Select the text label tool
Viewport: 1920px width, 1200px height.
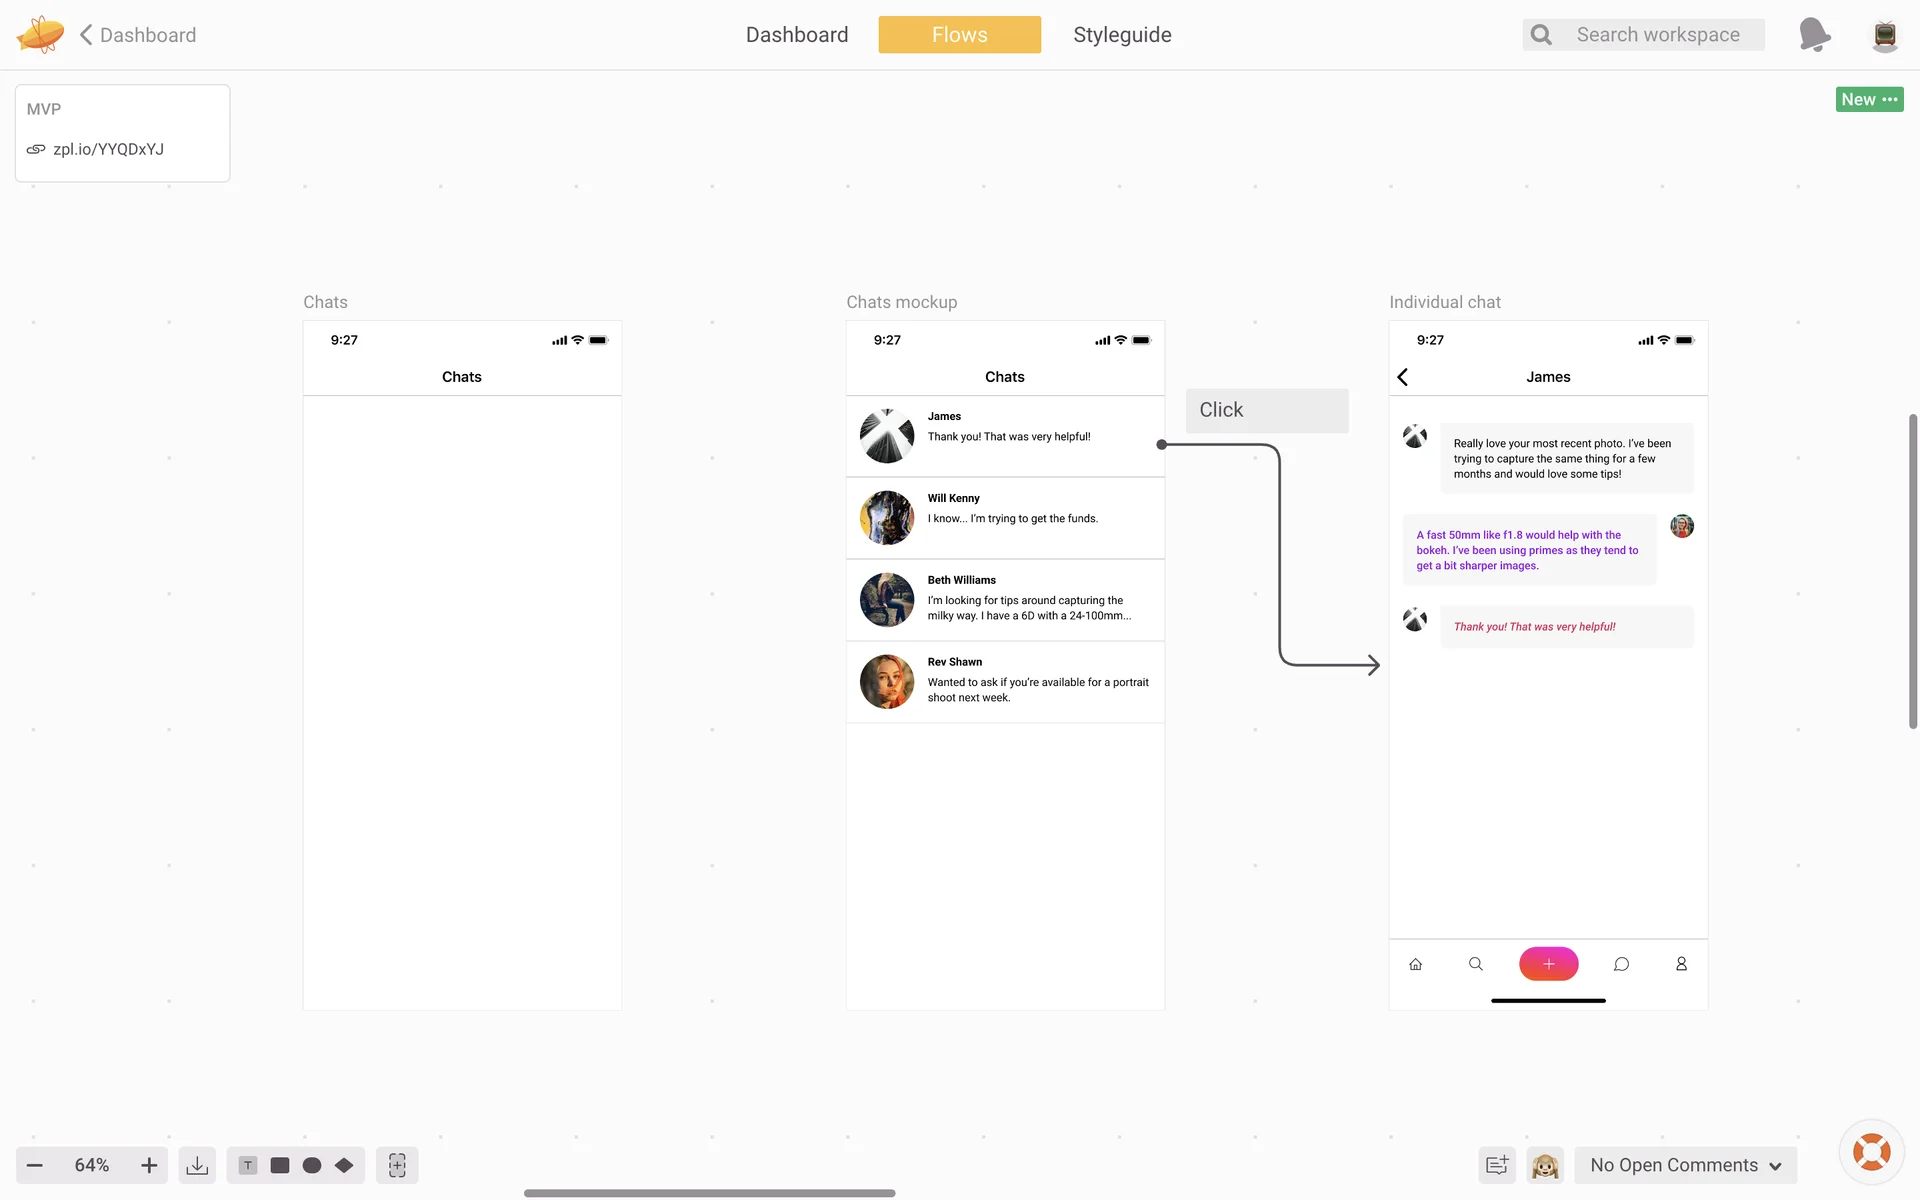tap(248, 1165)
